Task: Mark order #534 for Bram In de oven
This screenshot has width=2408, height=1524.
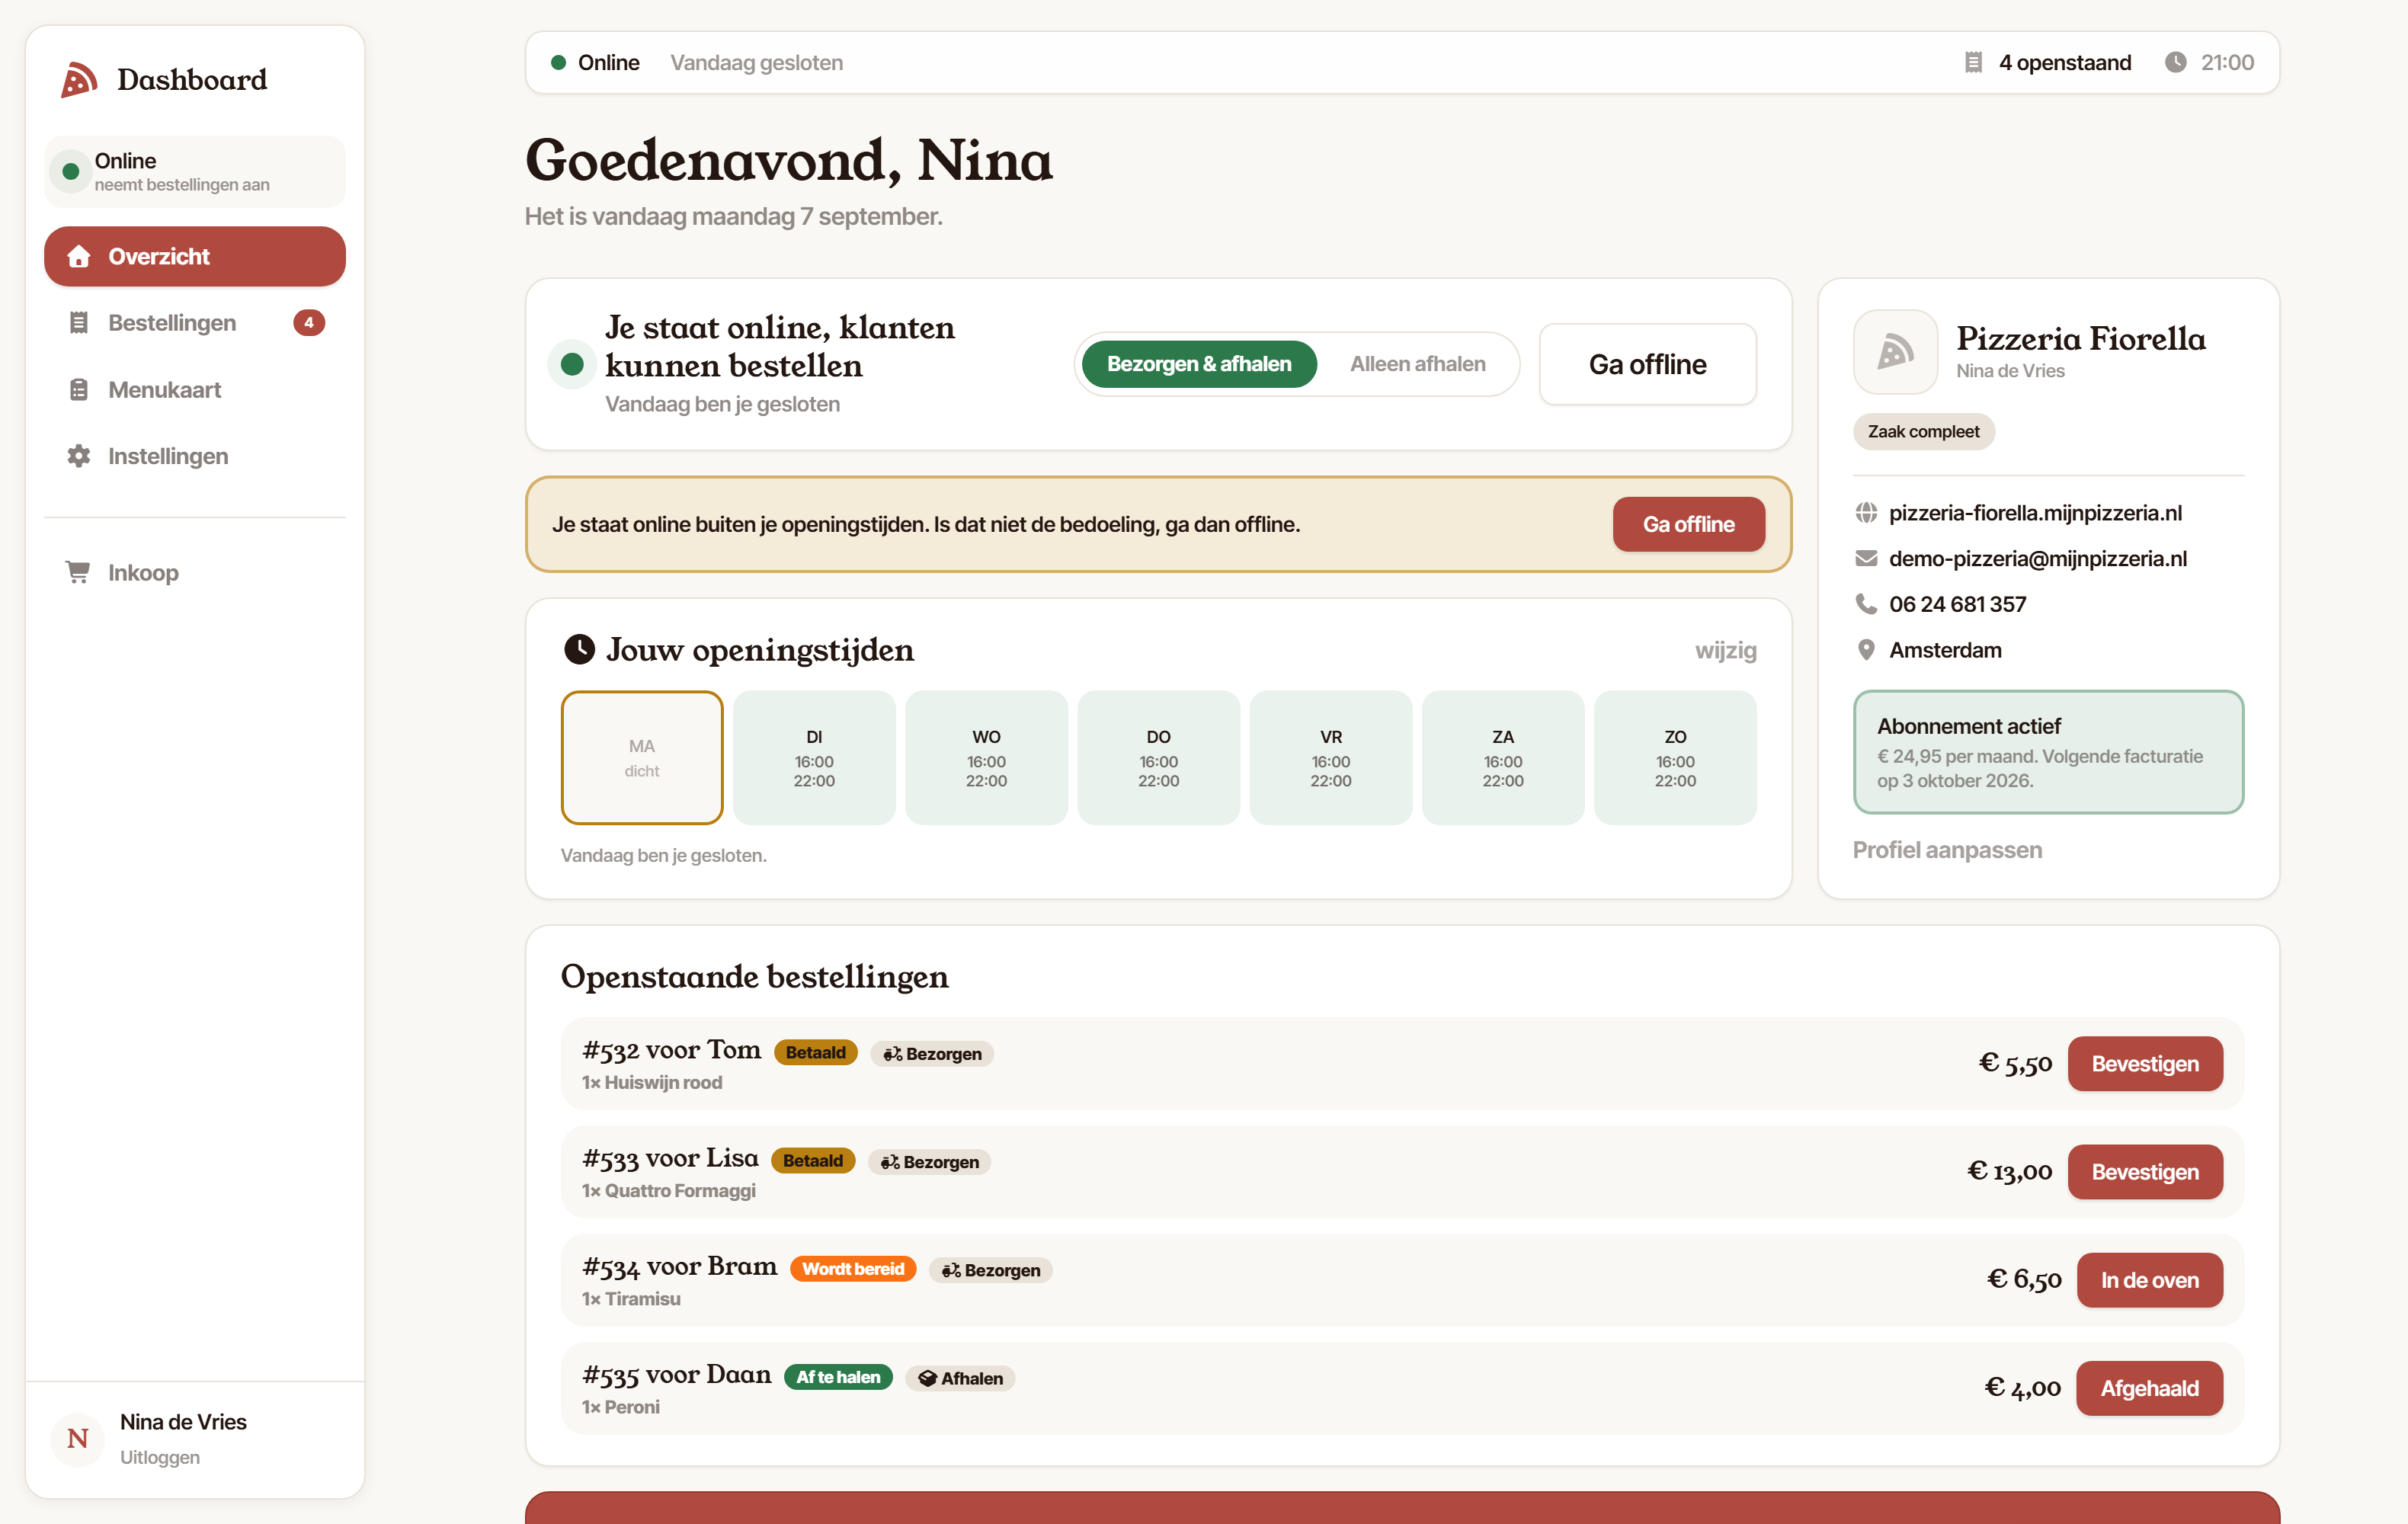Action: (2149, 1280)
